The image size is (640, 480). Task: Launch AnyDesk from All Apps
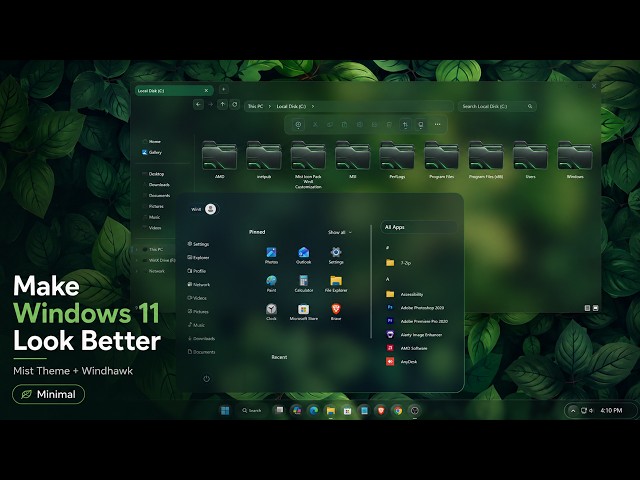(x=402, y=361)
